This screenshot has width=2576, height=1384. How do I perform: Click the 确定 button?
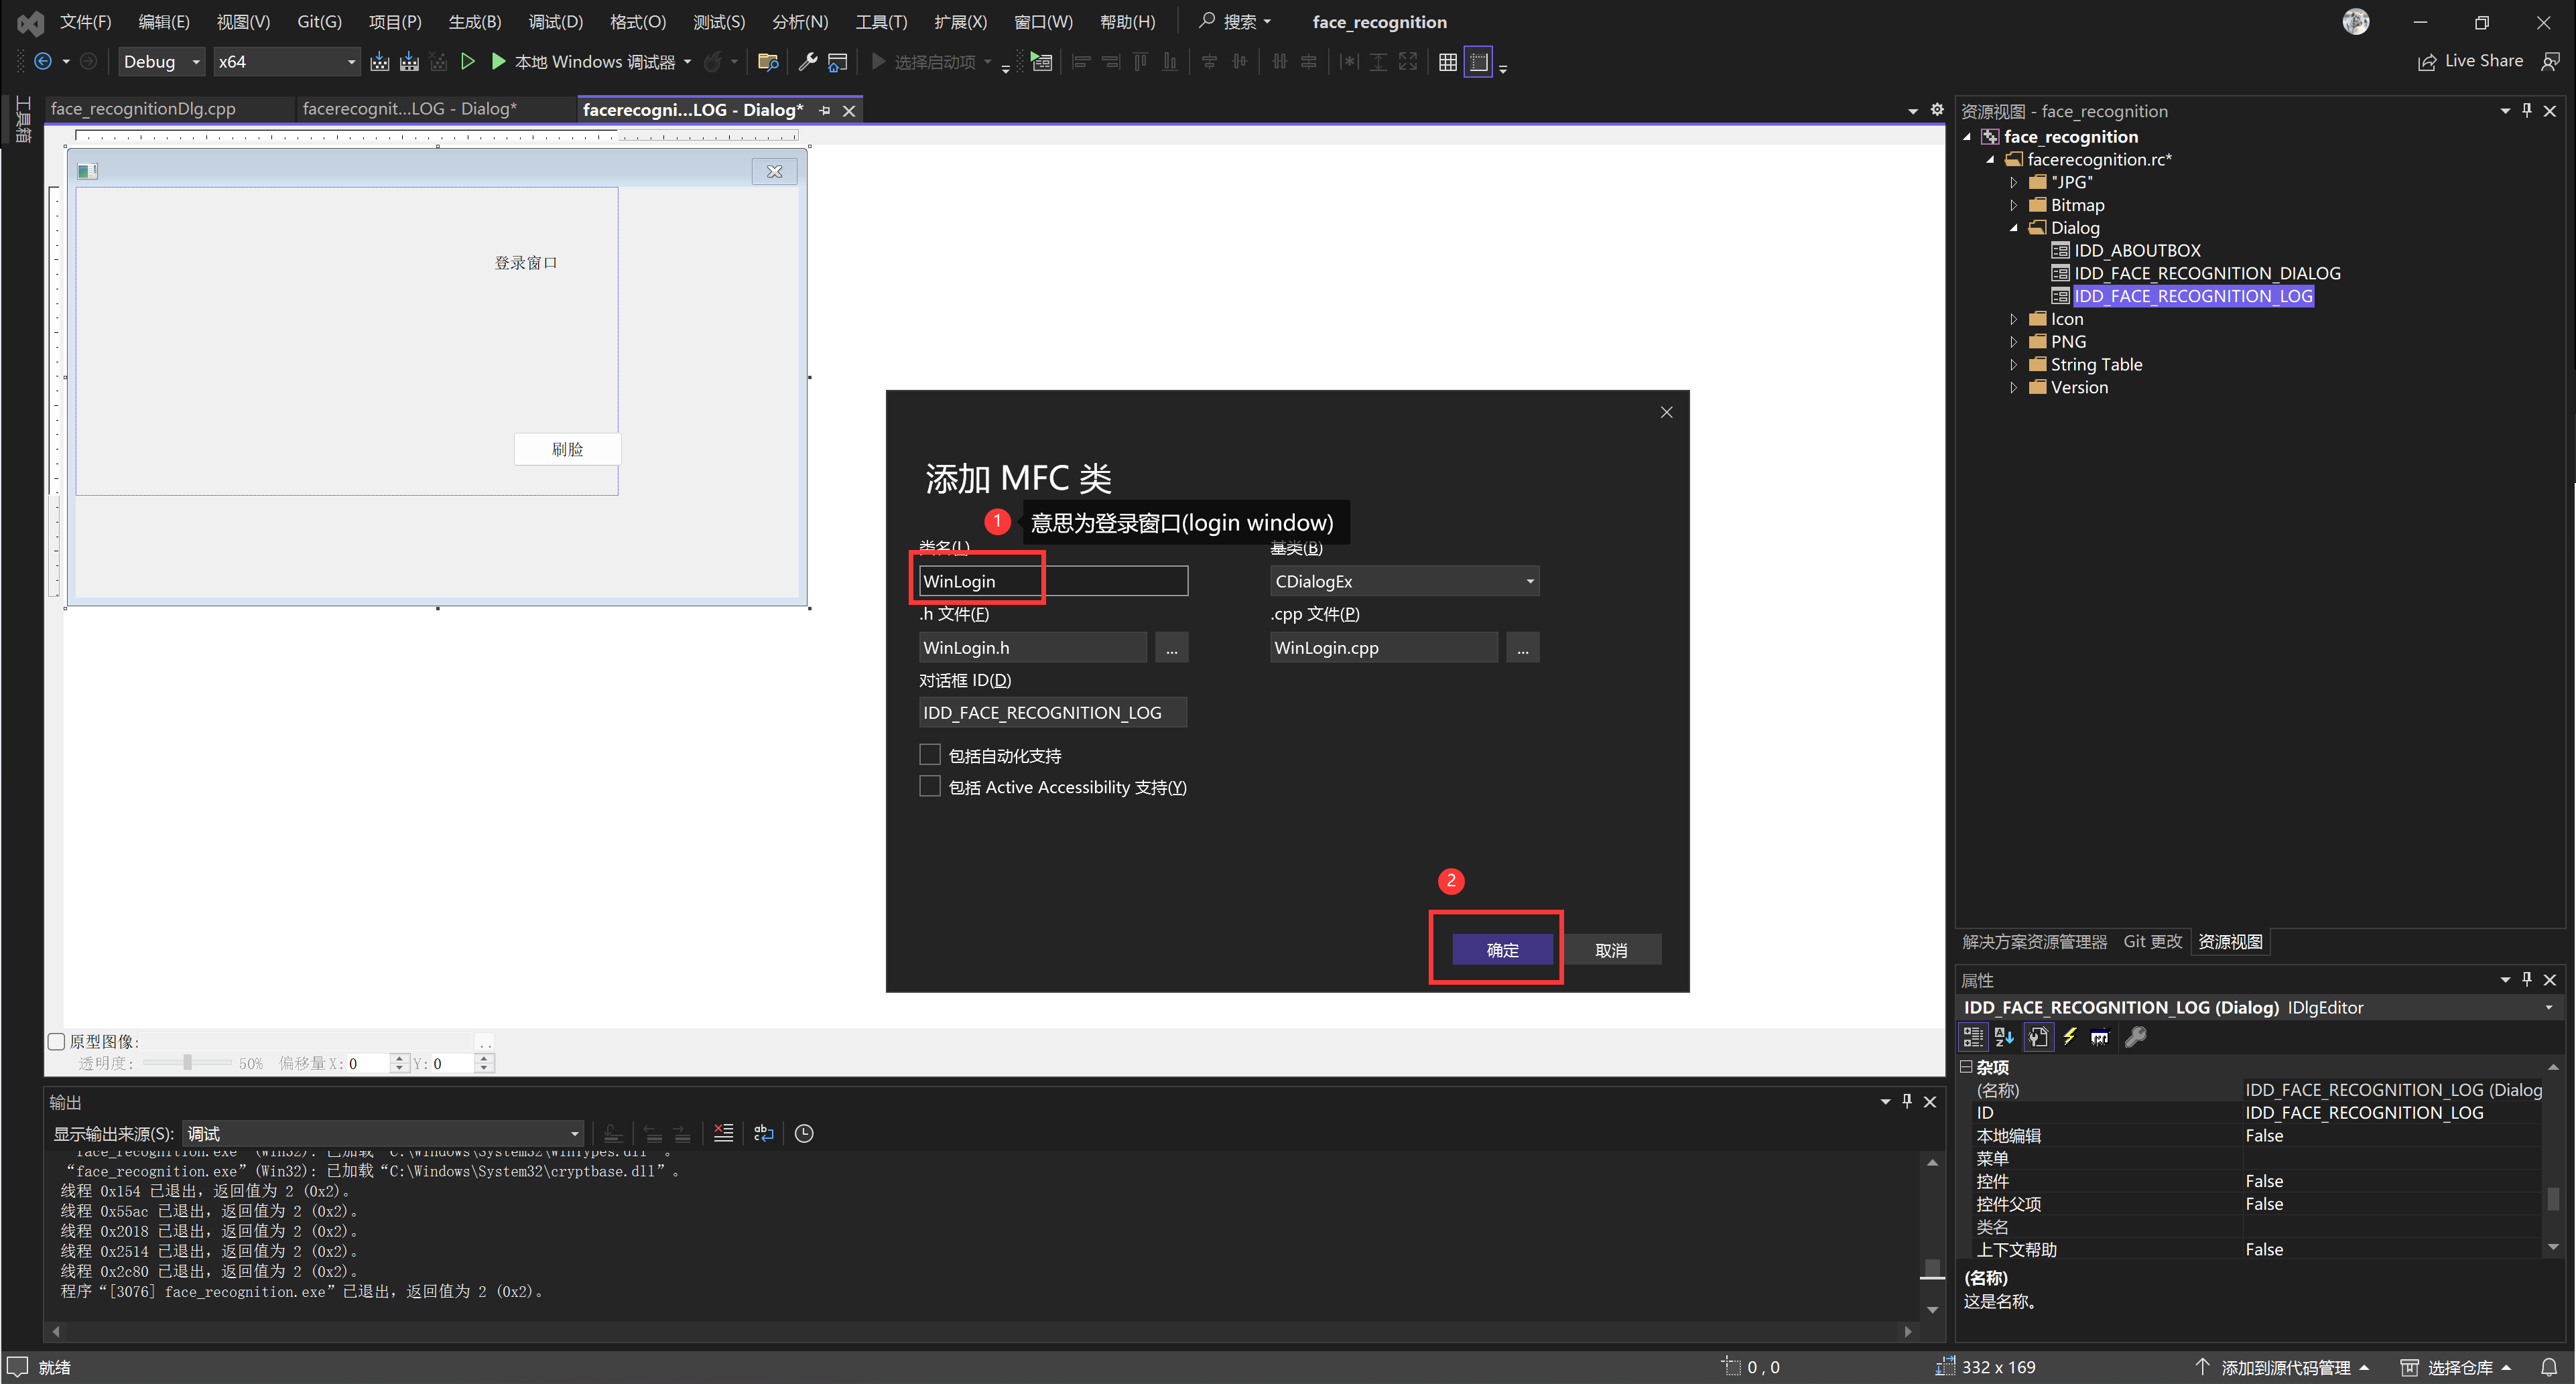[x=1502, y=949]
